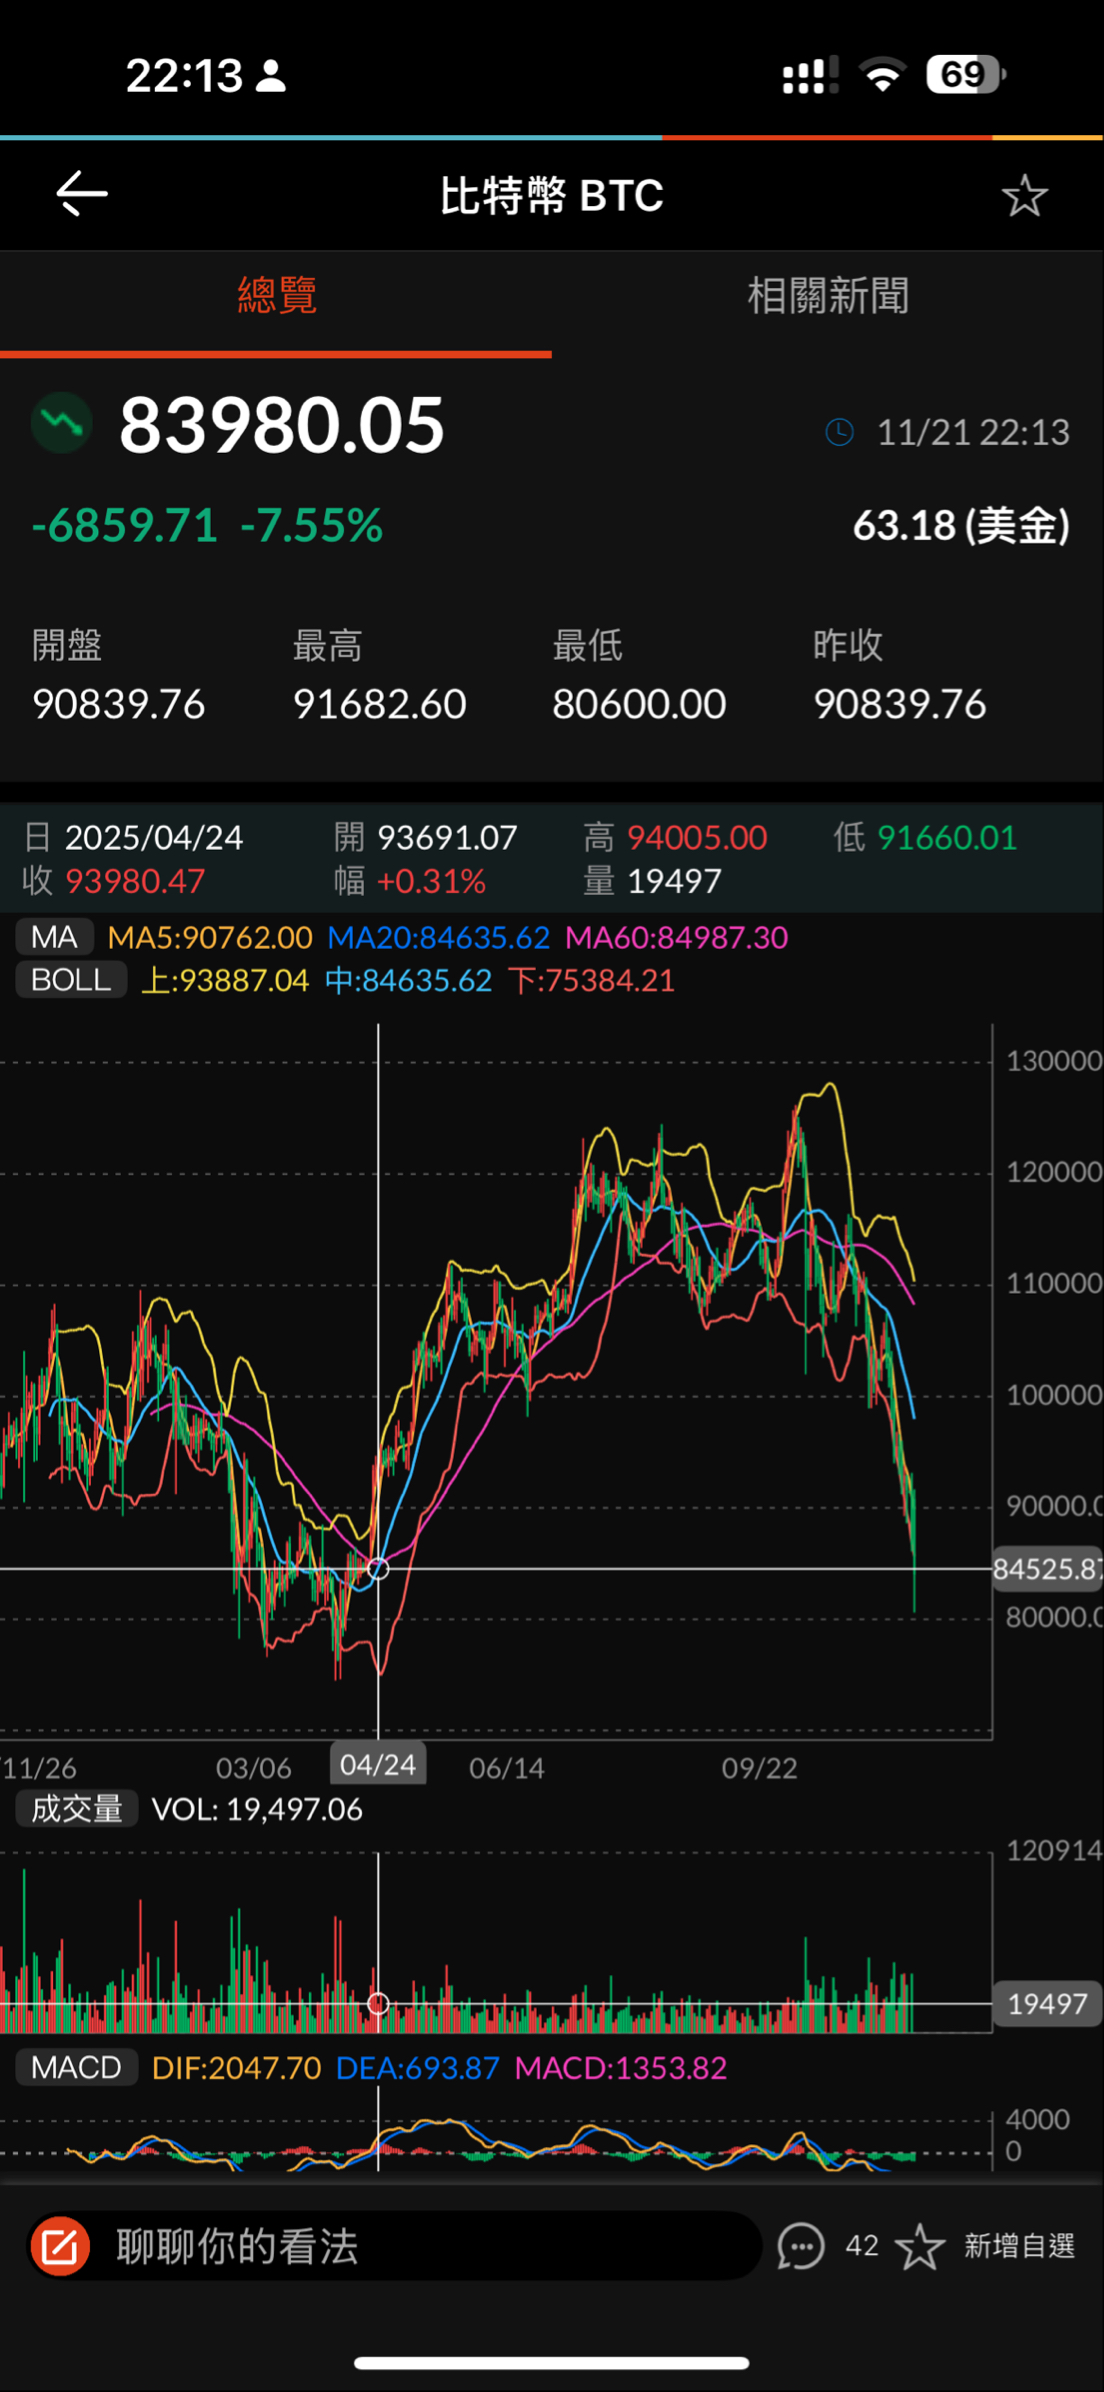
Task: Tap the 低 value 91660.01
Action: [947, 837]
